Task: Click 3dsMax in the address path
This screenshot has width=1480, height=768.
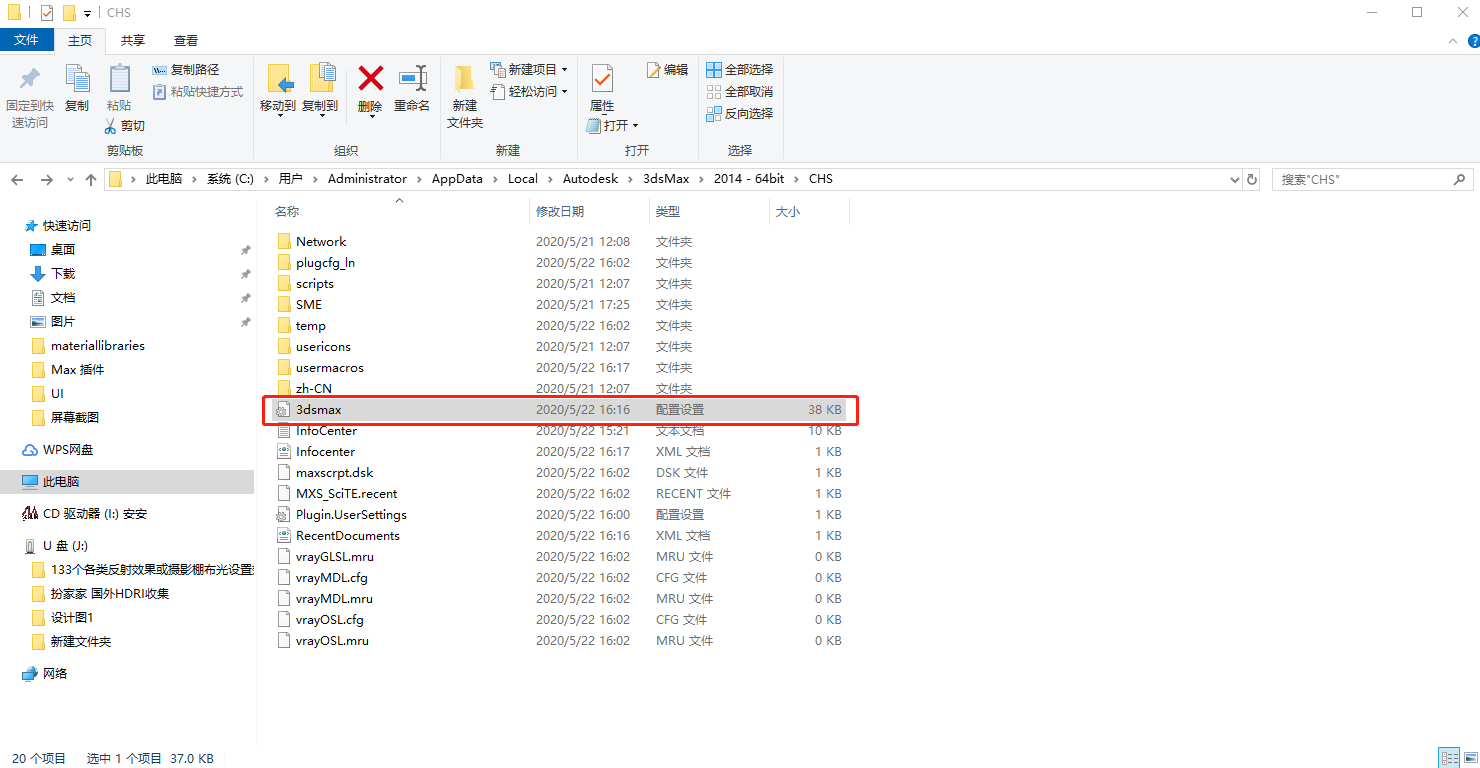Action: click(666, 179)
